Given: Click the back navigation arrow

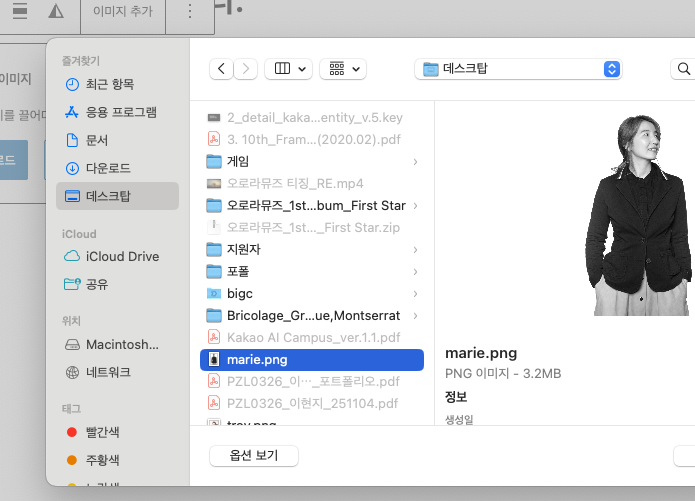Looking at the screenshot, I should coord(221,69).
